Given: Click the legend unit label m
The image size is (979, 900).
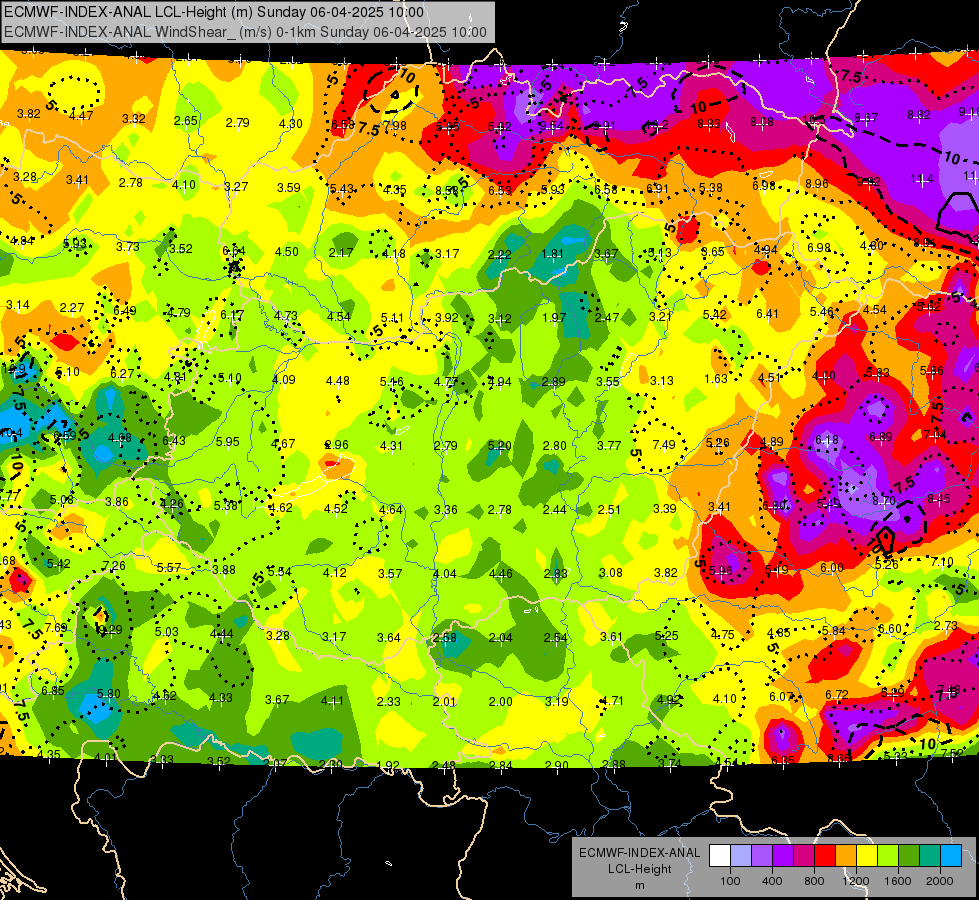Looking at the screenshot, I should [639, 885].
